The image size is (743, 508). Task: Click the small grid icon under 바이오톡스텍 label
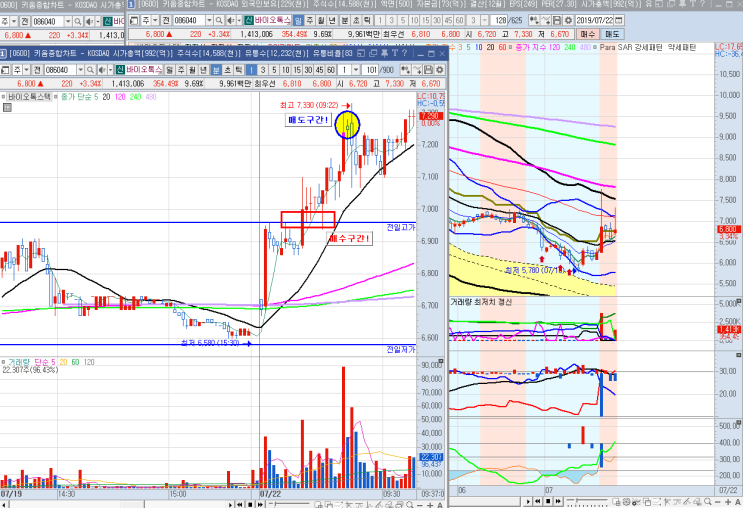(7, 108)
